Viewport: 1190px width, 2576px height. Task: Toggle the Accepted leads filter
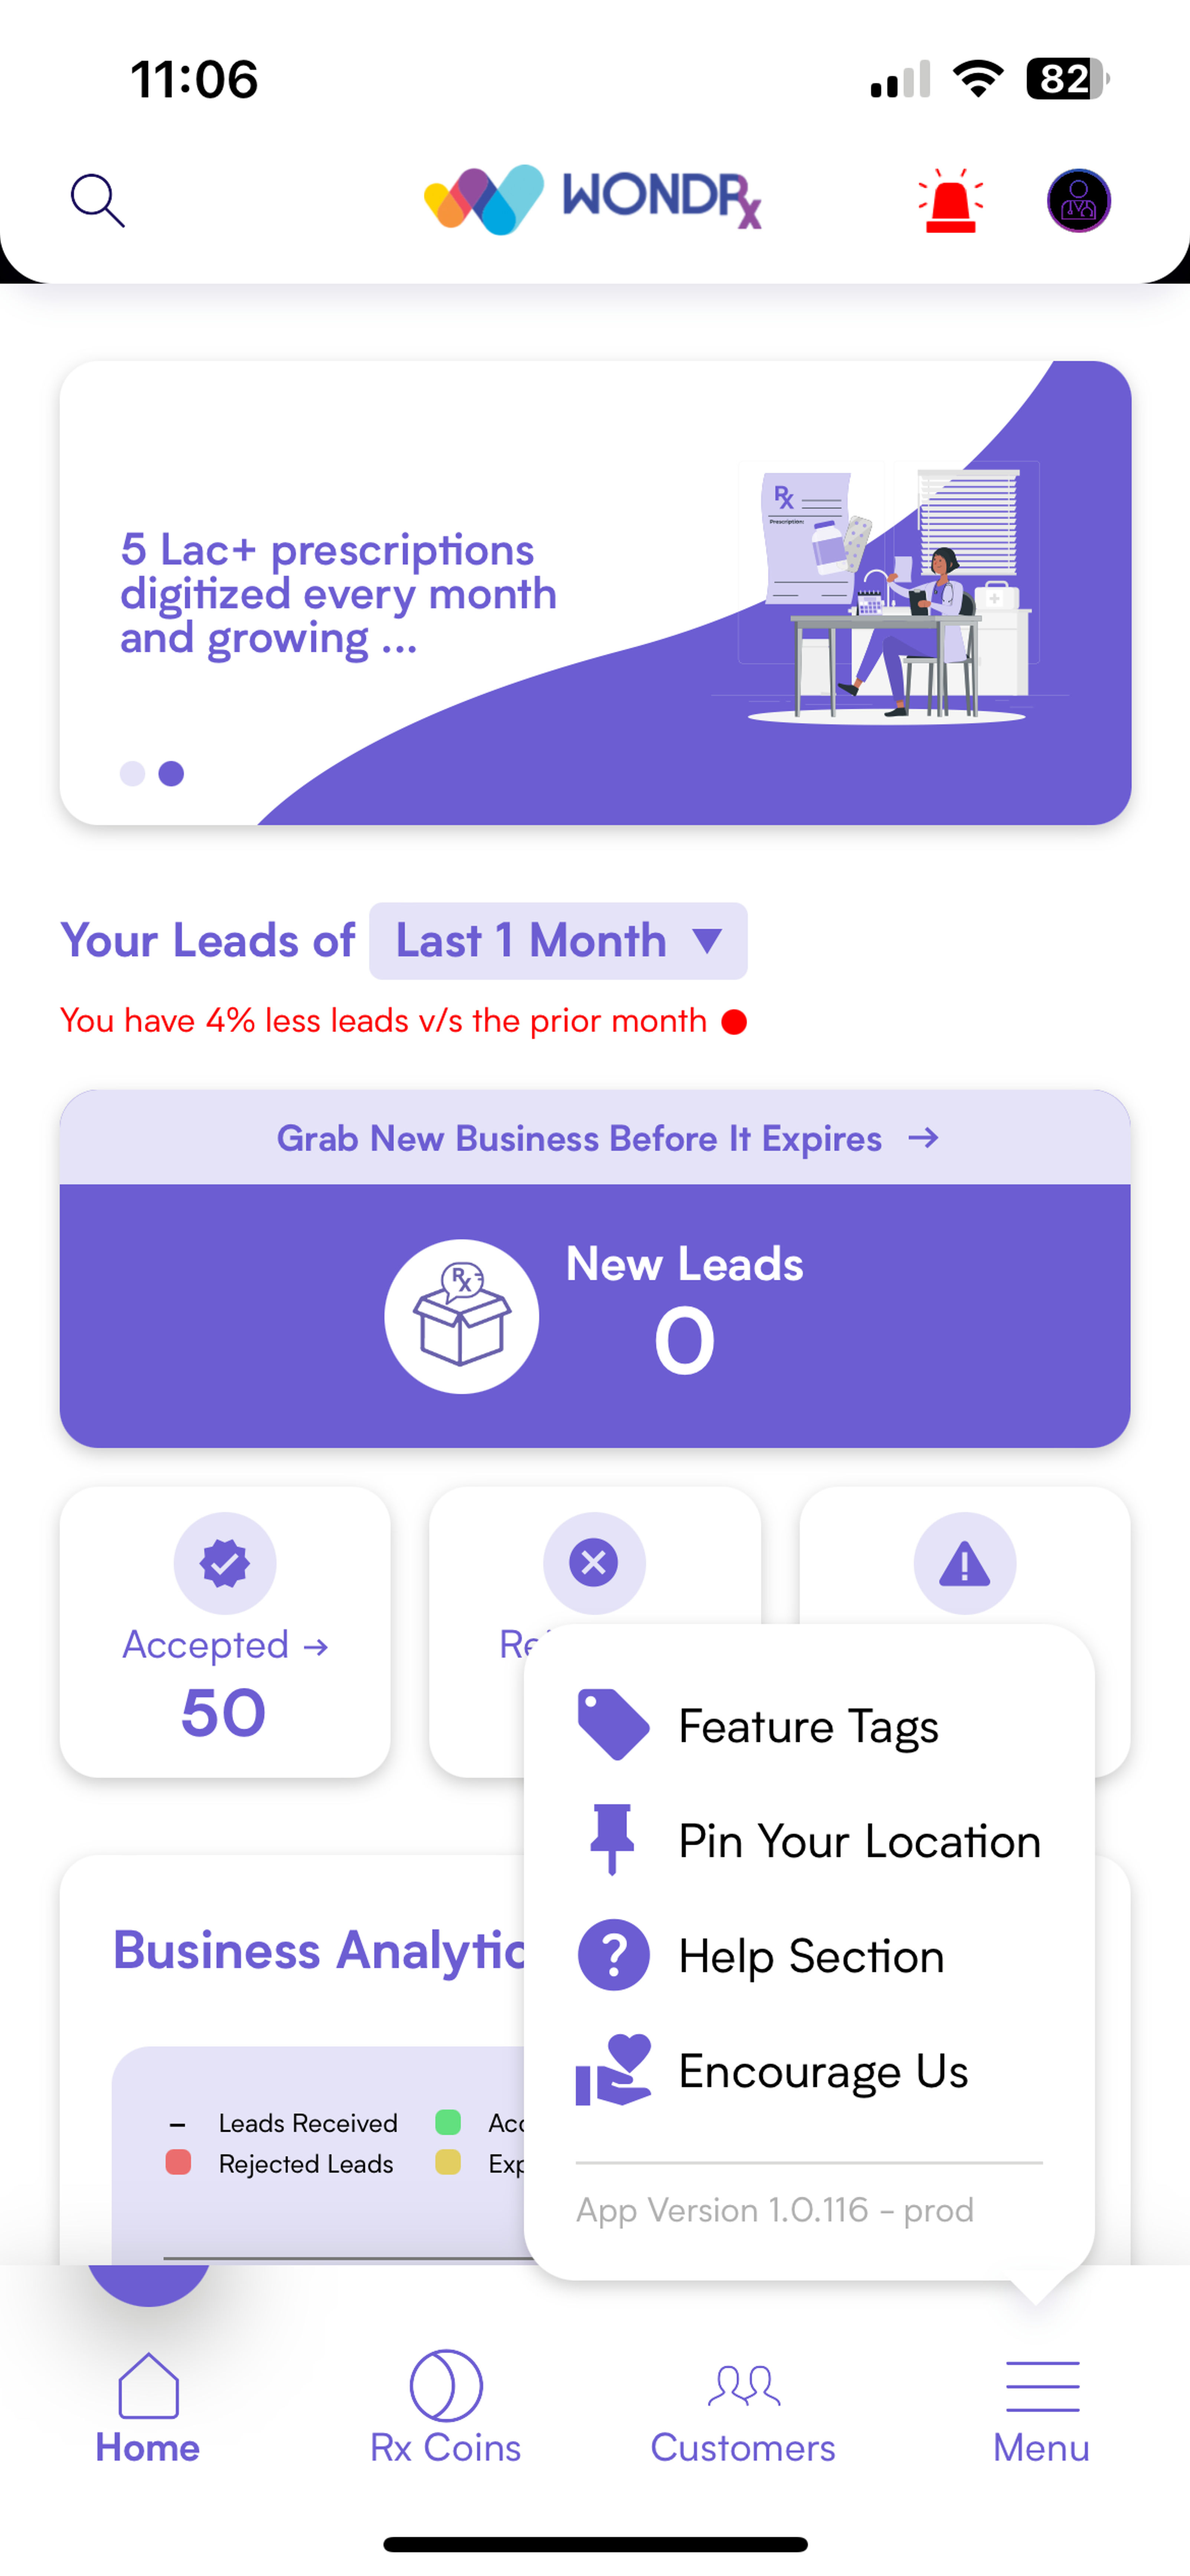[x=223, y=1610]
